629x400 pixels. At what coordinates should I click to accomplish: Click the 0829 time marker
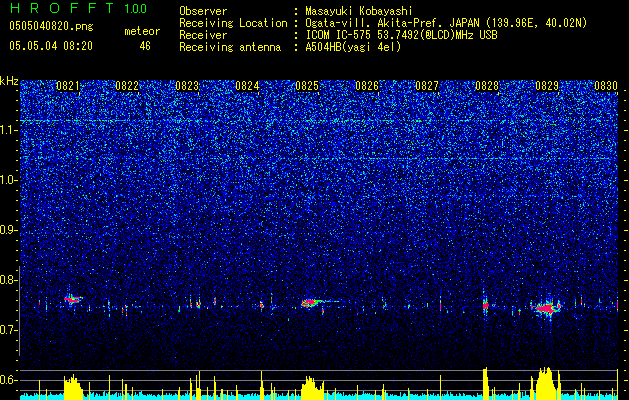(547, 85)
